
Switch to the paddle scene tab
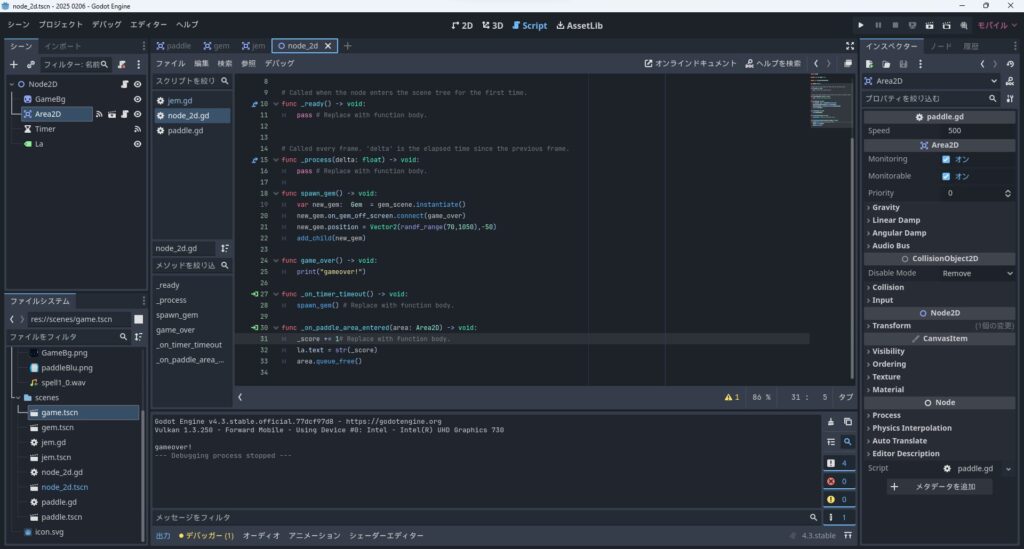click(x=173, y=46)
